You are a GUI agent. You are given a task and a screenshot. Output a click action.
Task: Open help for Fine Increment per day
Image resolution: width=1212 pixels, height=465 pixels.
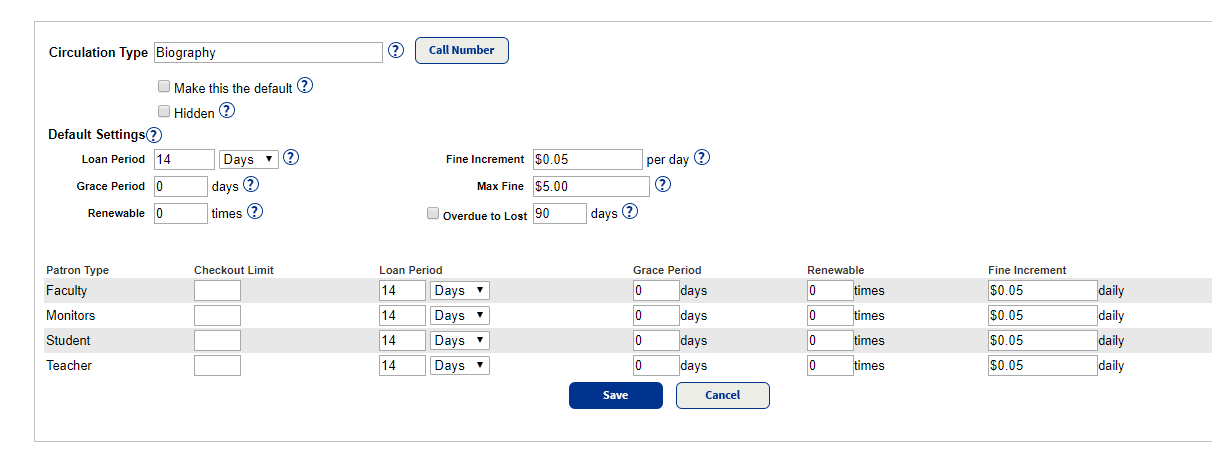[702, 158]
